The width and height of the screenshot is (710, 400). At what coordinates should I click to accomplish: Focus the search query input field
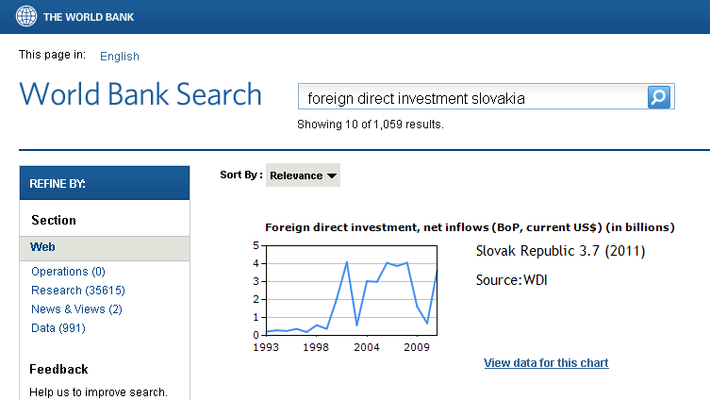(x=472, y=97)
